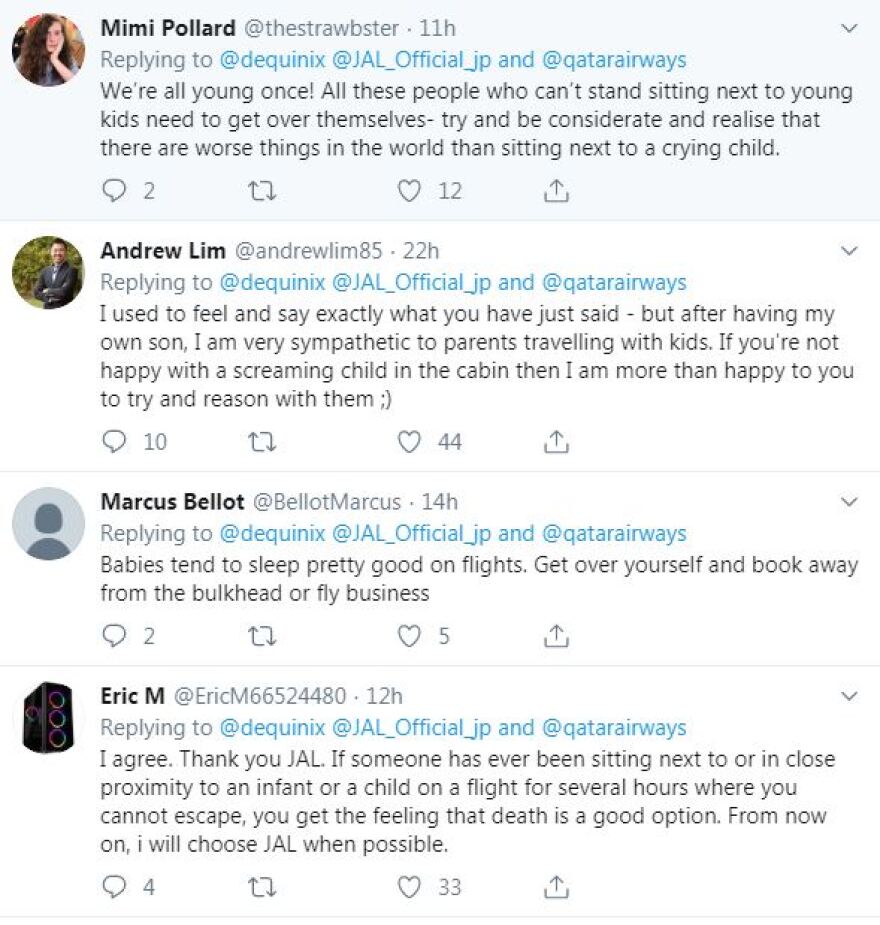View Andrew Lim's profile picture
Screen dimensions: 880x925
point(48,272)
